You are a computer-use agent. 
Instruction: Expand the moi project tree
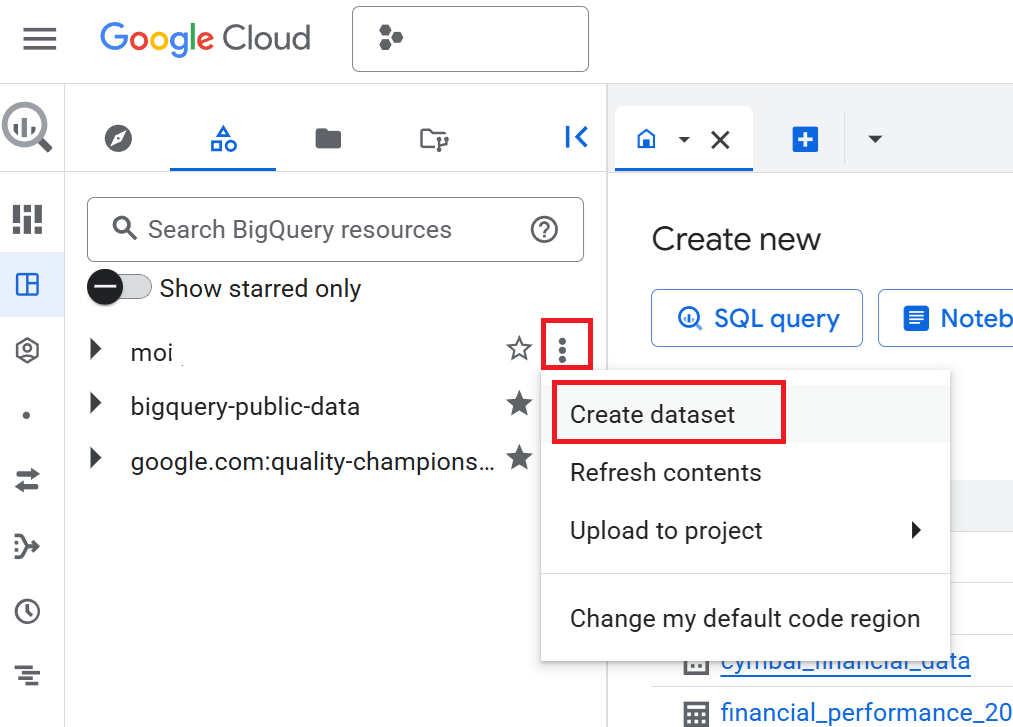click(x=96, y=349)
